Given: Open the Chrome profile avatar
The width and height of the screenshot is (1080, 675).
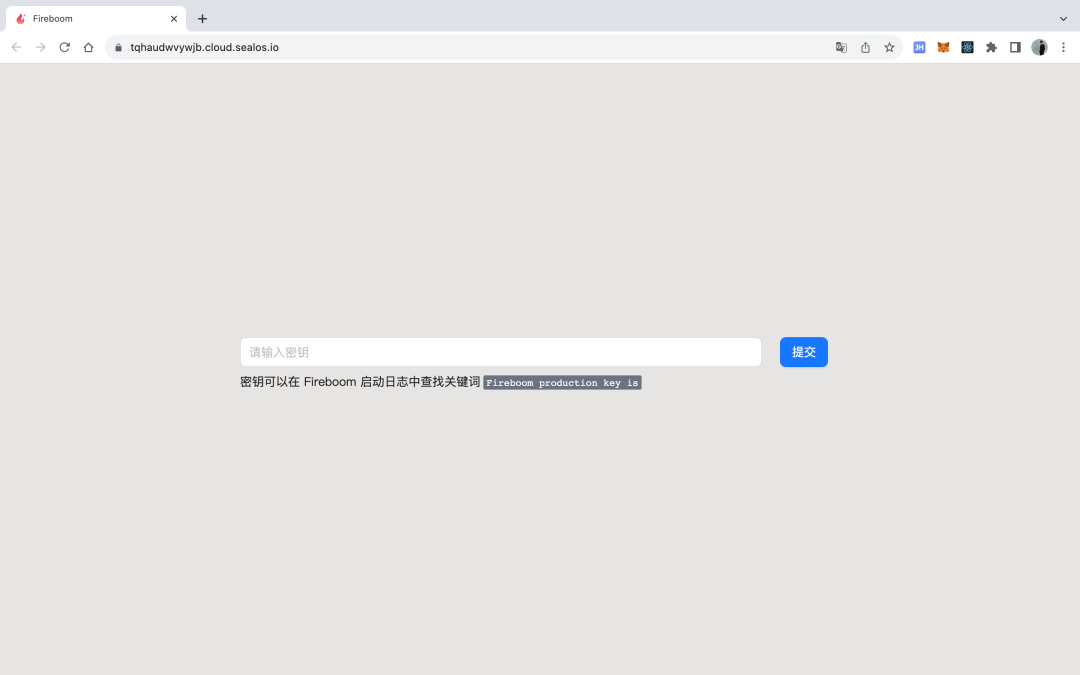Looking at the screenshot, I should [1039, 48].
